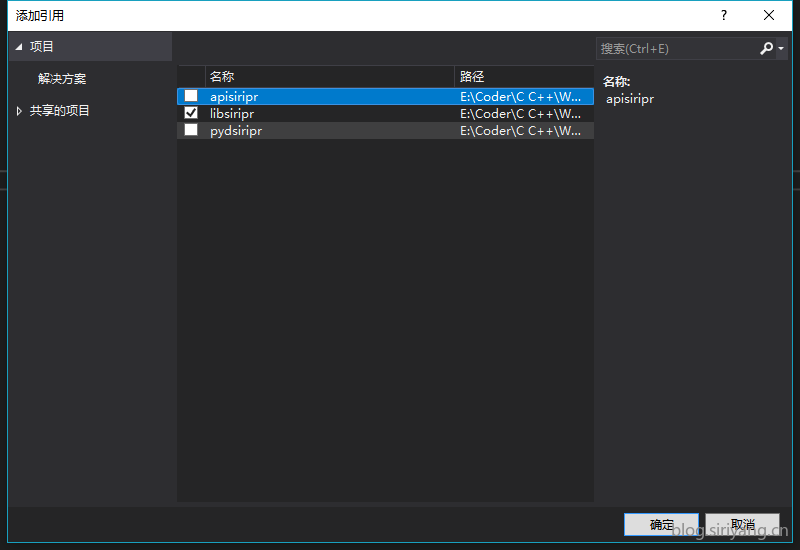Check the apisiripr project checkbox
The image size is (800, 550).
click(x=191, y=97)
